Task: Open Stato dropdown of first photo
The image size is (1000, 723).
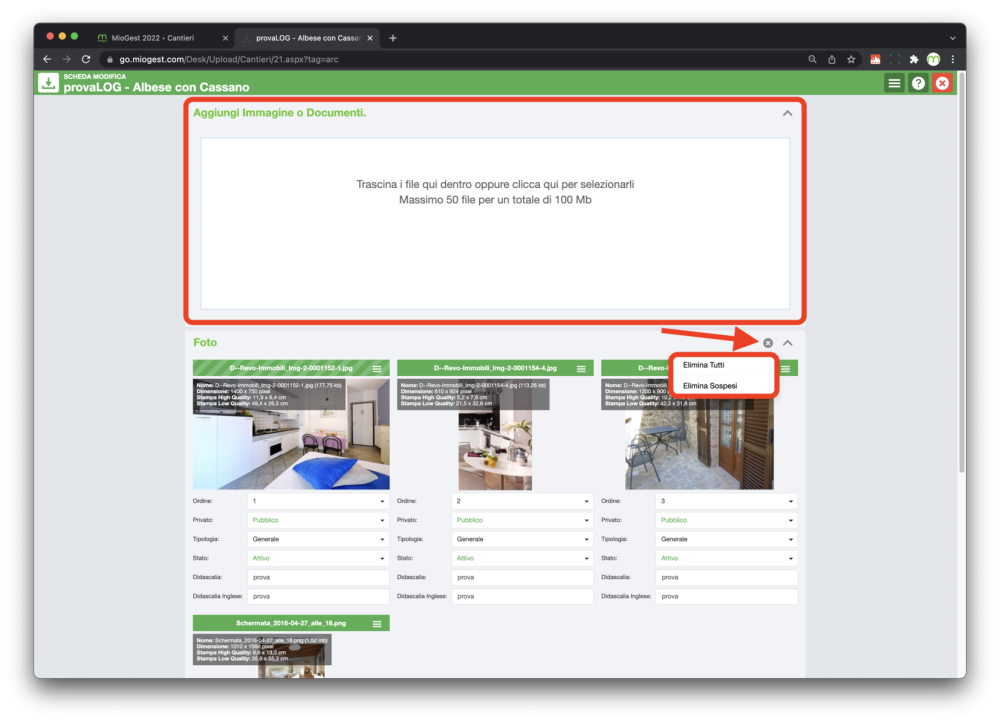Action: pyautogui.click(x=318, y=559)
